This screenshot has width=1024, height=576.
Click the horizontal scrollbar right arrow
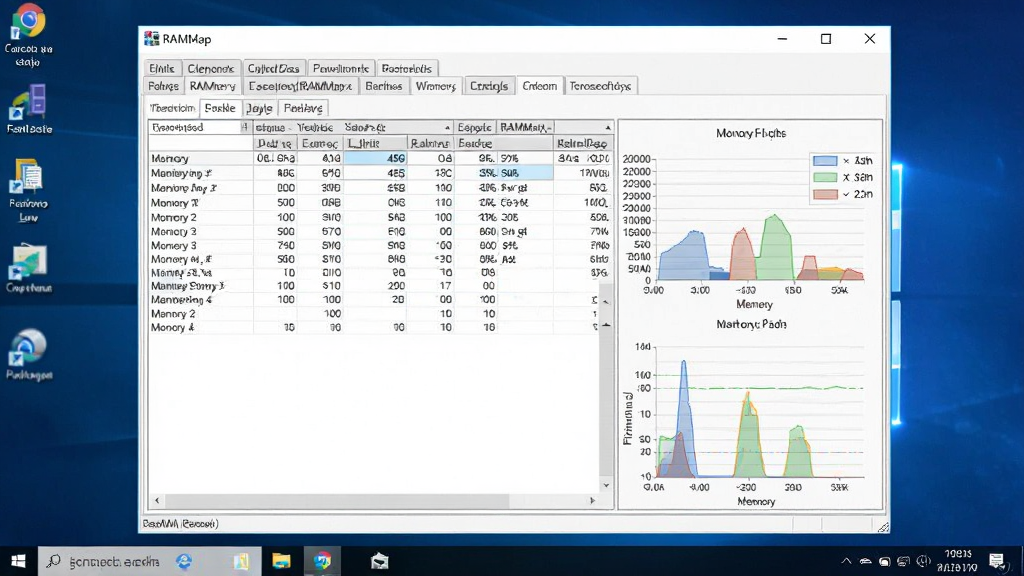pos(592,501)
